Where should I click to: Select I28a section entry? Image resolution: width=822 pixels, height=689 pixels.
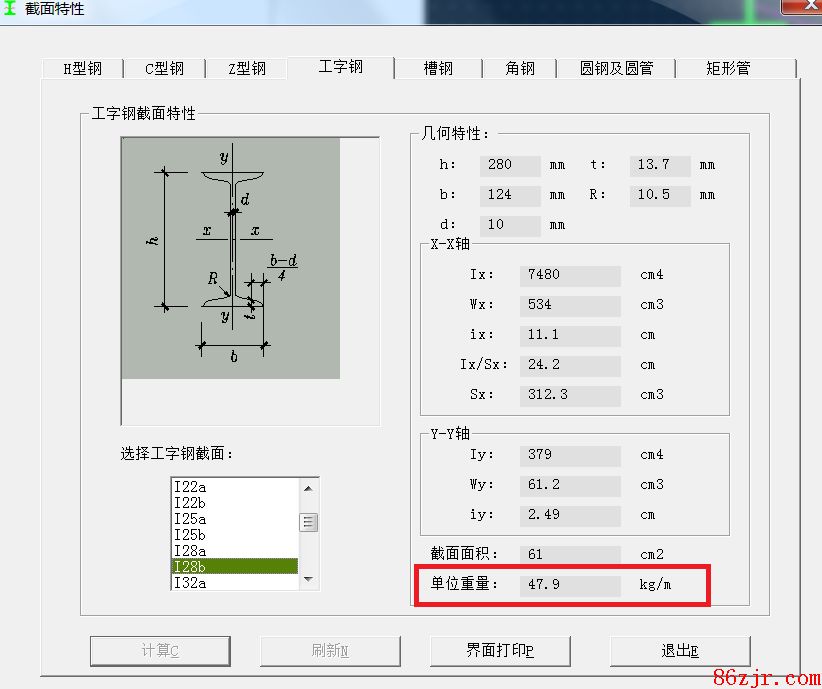tap(234, 551)
